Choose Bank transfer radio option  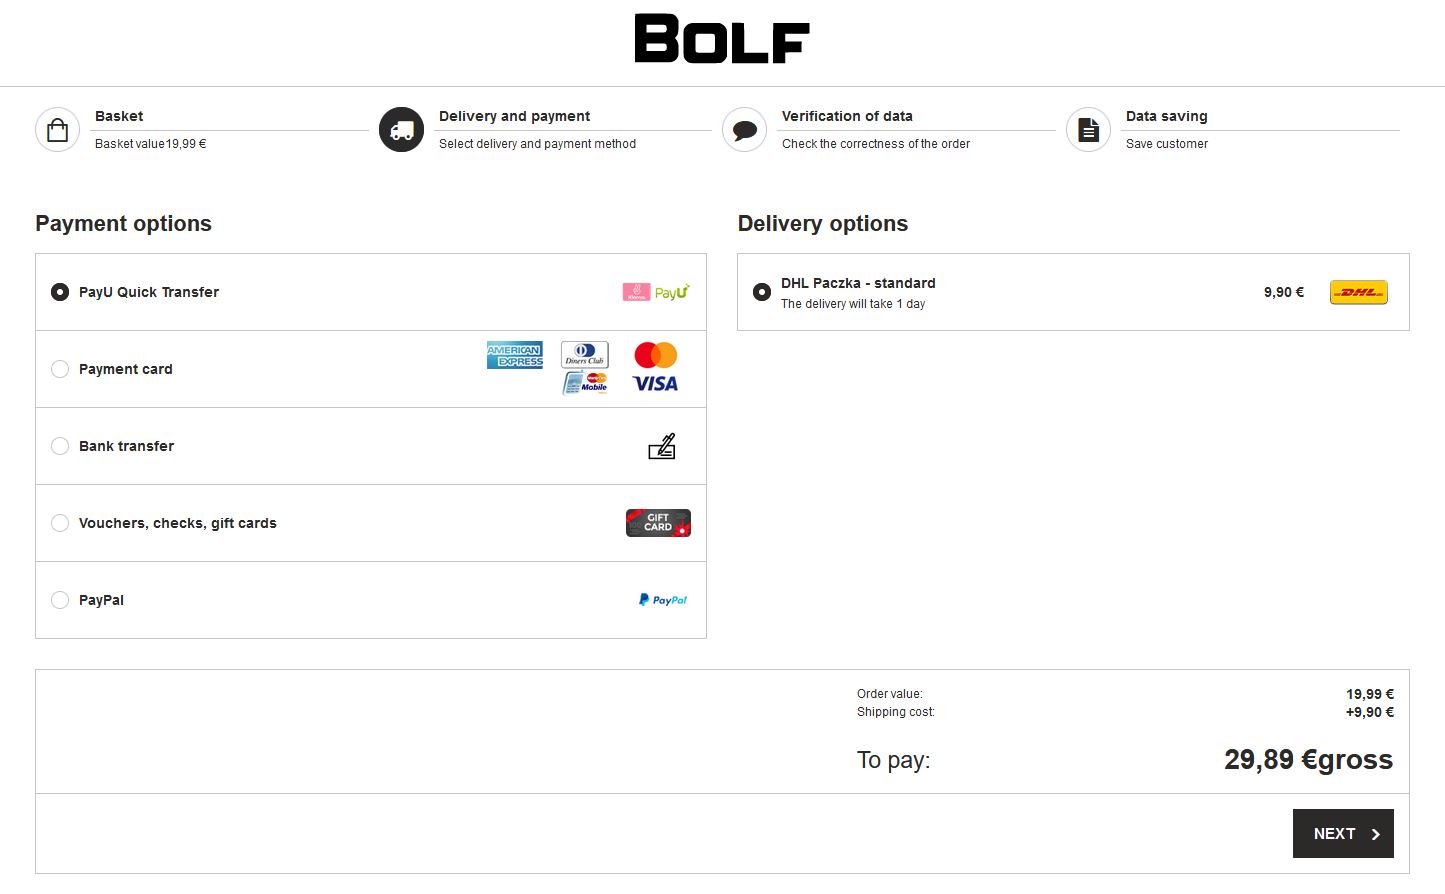[60, 446]
